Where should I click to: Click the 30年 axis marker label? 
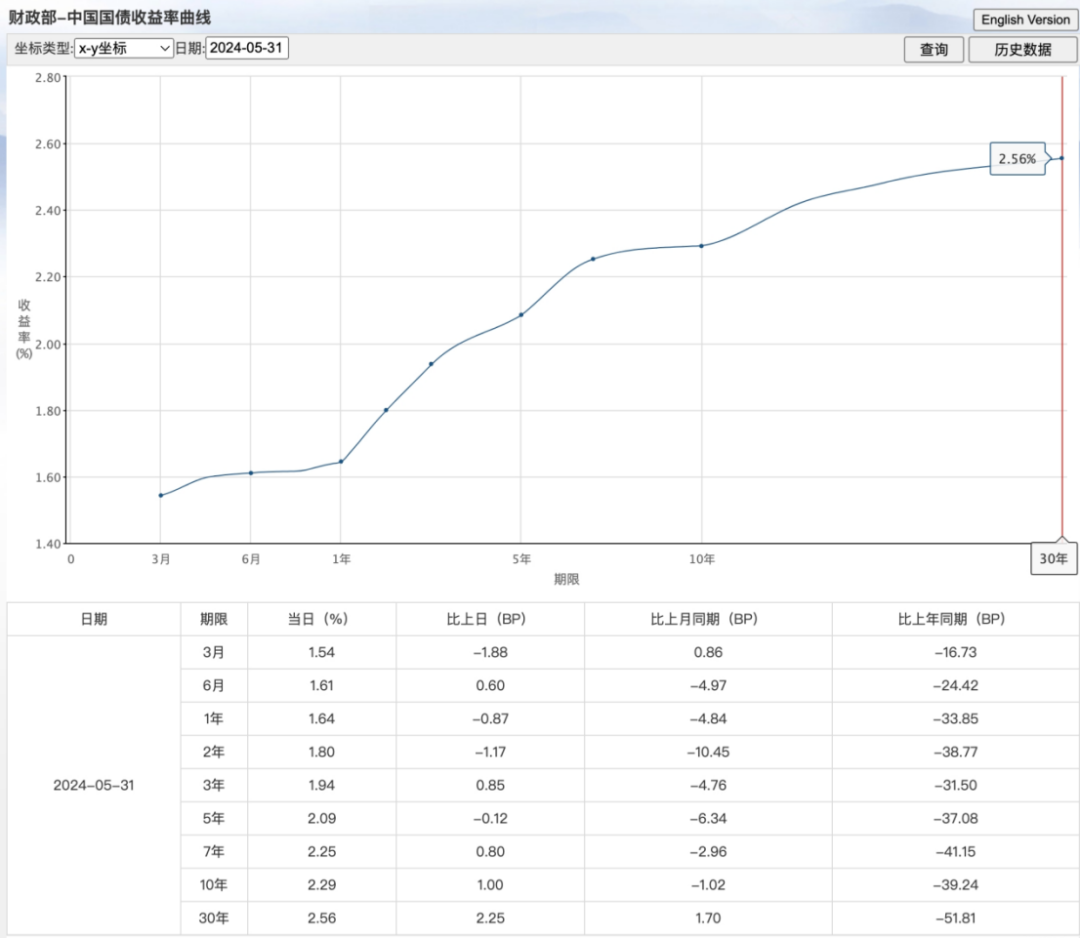tap(1053, 559)
